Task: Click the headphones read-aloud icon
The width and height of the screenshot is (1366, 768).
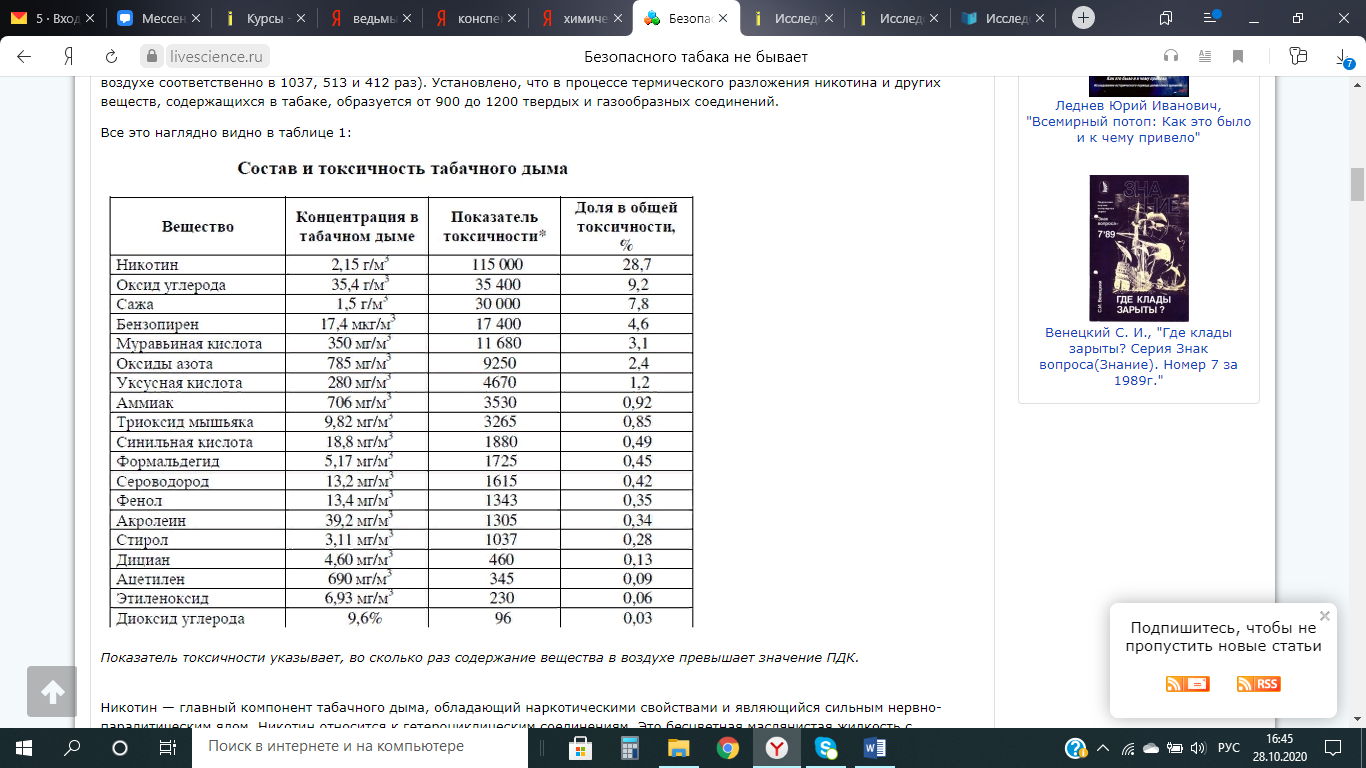Action: [1171, 56]
